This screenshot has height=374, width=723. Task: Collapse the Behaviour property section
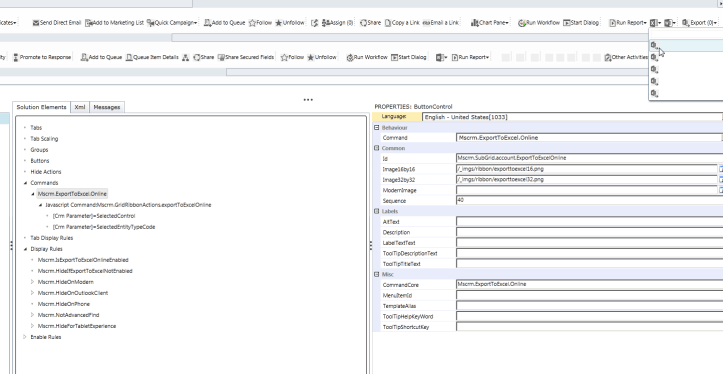(377, 128)
